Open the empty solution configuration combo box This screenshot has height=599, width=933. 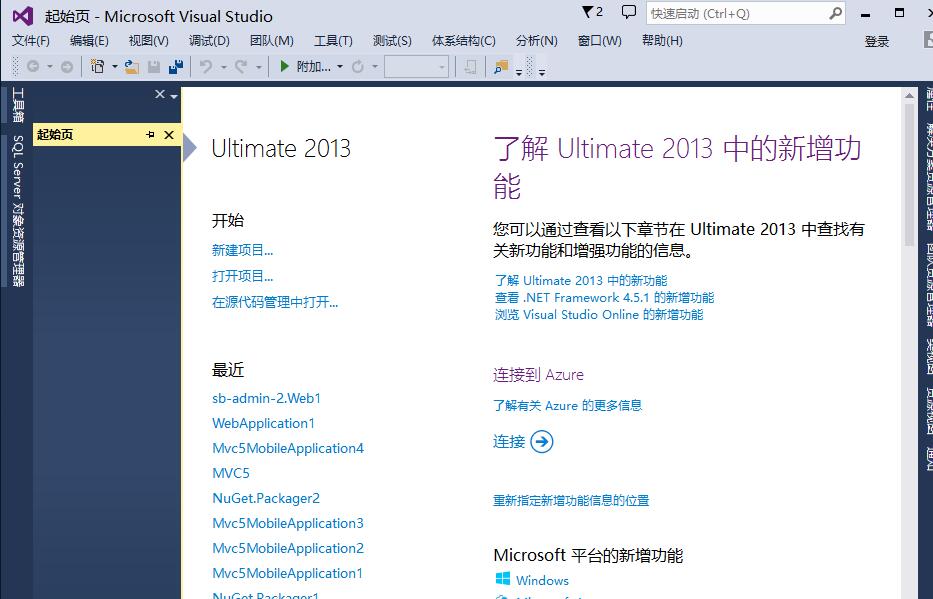[x=417, y=67]
